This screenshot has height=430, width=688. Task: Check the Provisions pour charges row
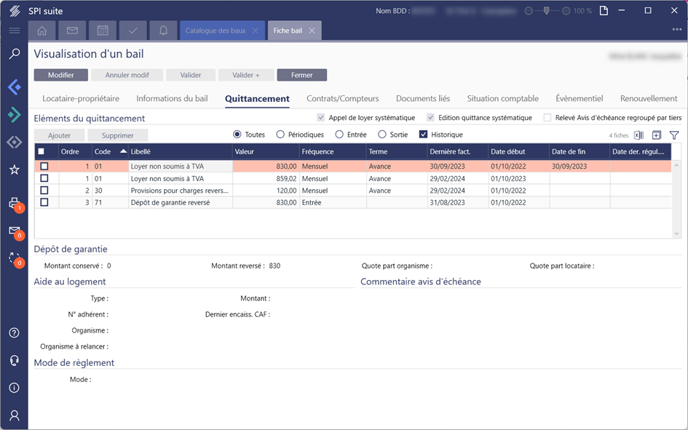pos(44,190)
